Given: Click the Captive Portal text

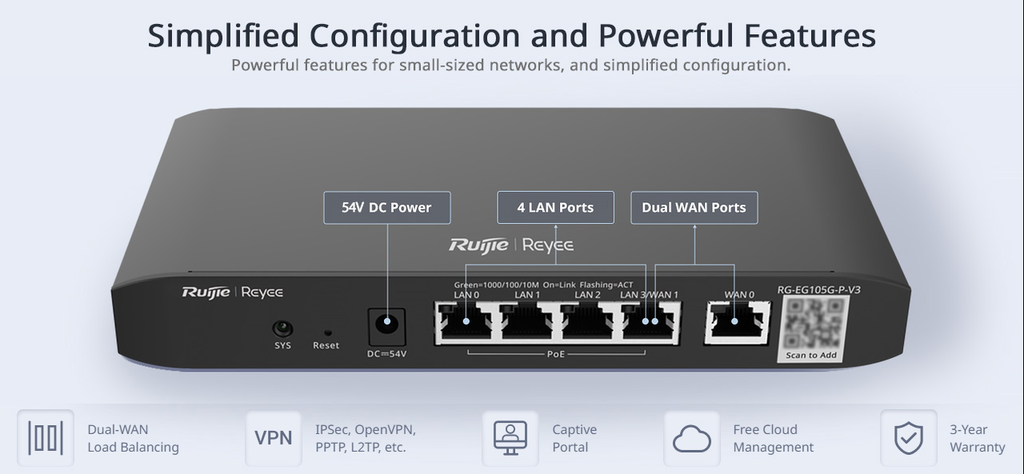Looking at the screenshot, I should click(575, 438).
